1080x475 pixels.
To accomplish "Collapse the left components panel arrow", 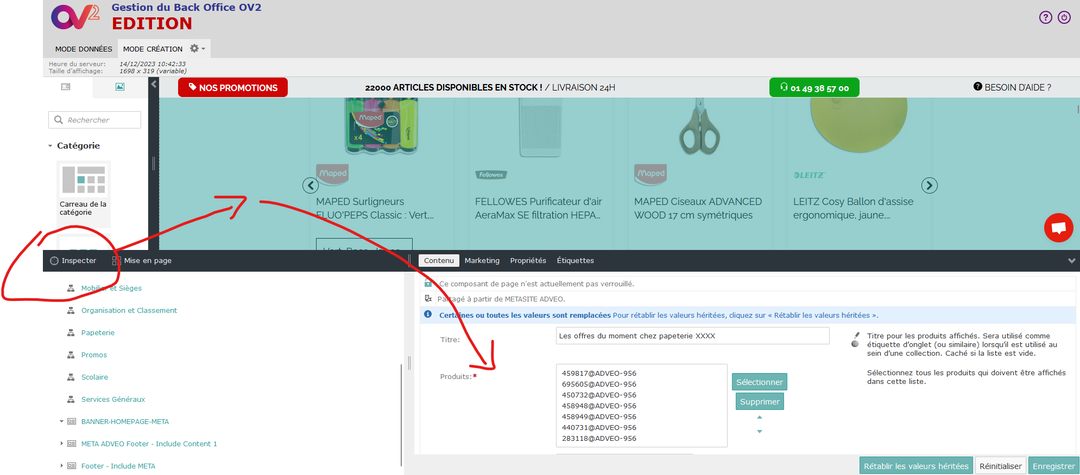I will (x=154, y=84).
